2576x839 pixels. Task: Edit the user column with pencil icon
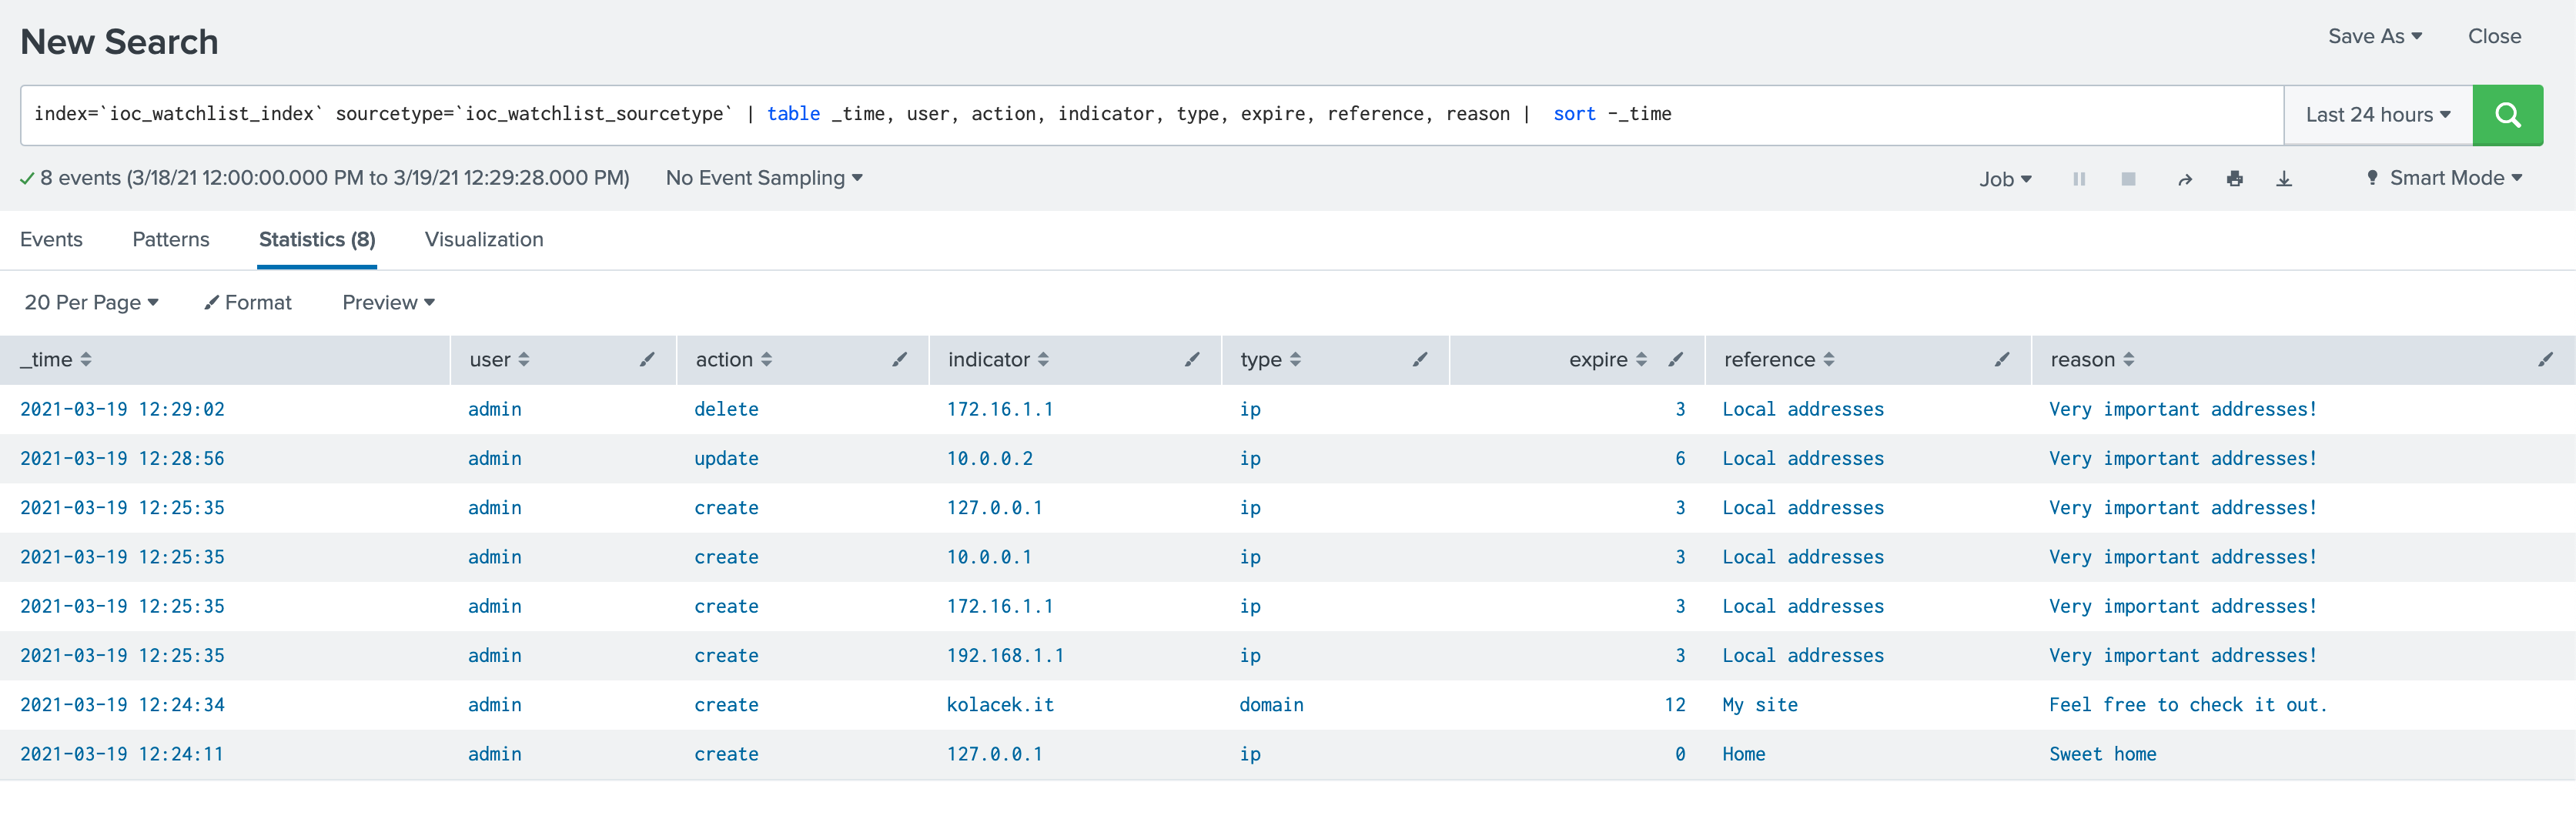pyautogui.click(x=648, y=359)
